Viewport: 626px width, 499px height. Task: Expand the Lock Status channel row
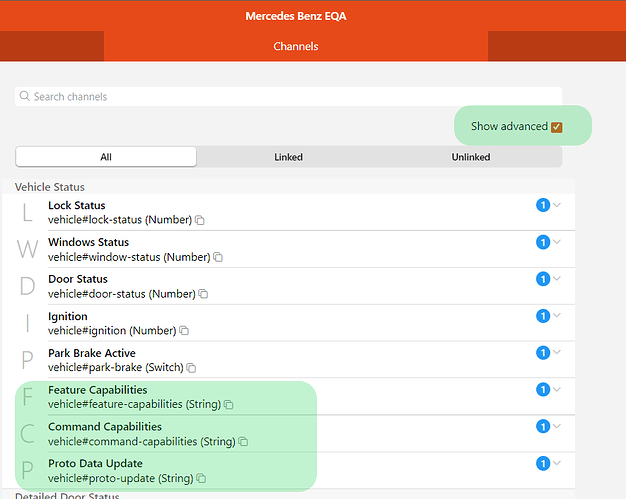coord(557,205)
